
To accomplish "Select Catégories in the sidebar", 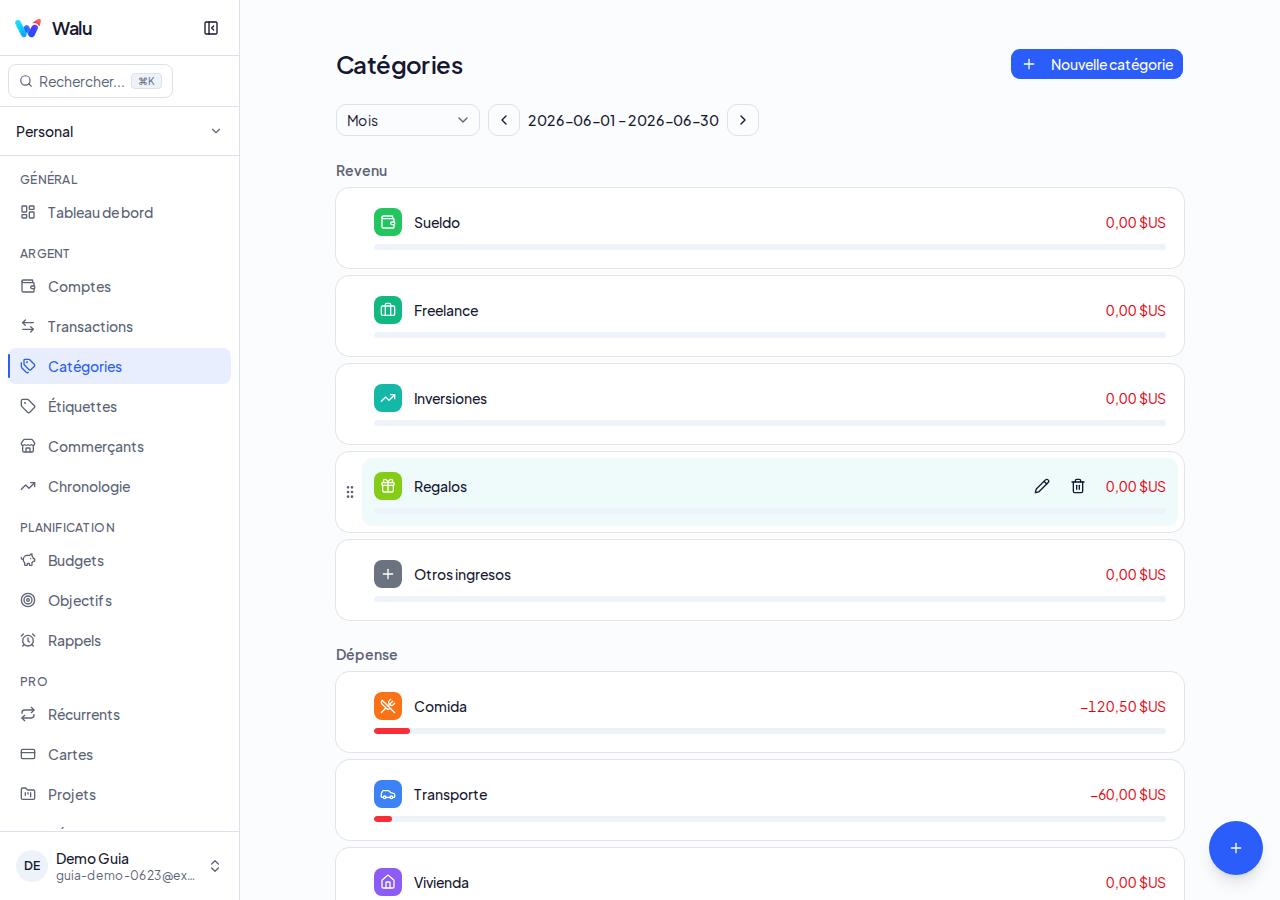I will click(119, 366).
